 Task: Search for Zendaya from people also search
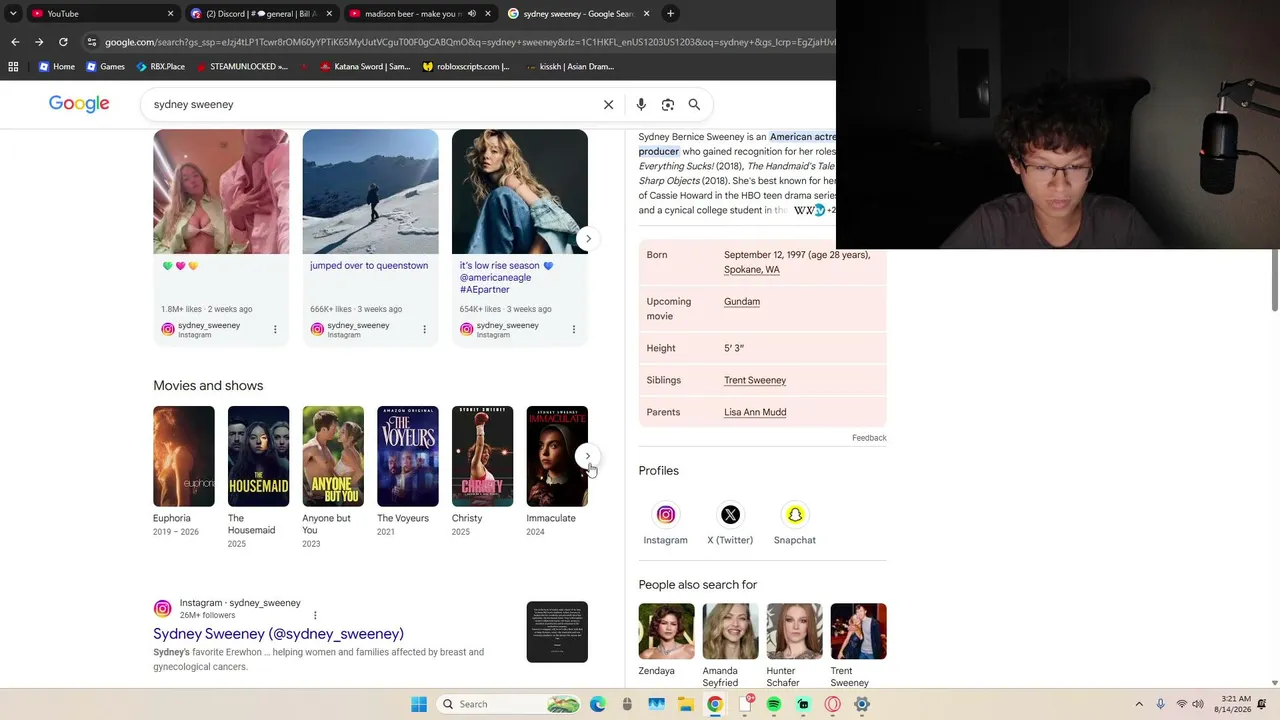[x=667, y=640]
